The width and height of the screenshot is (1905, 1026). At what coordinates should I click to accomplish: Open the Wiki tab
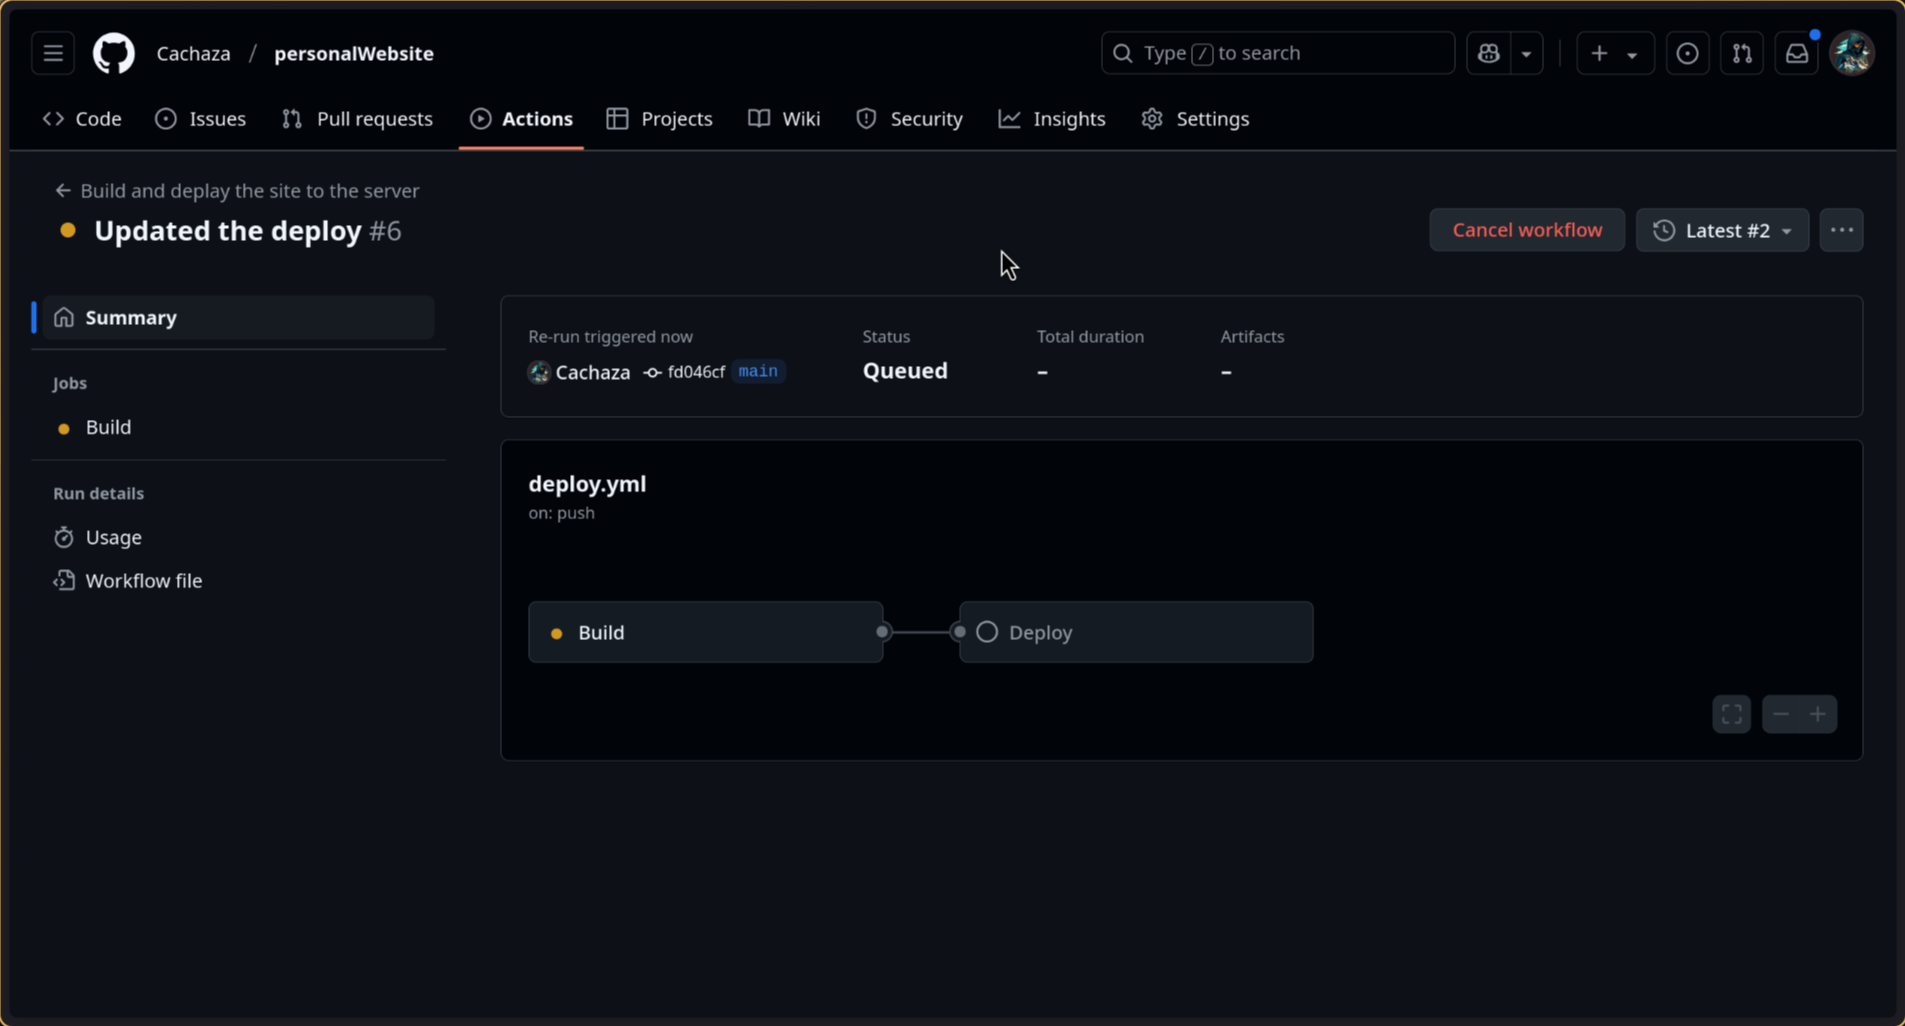pos(785,119)
